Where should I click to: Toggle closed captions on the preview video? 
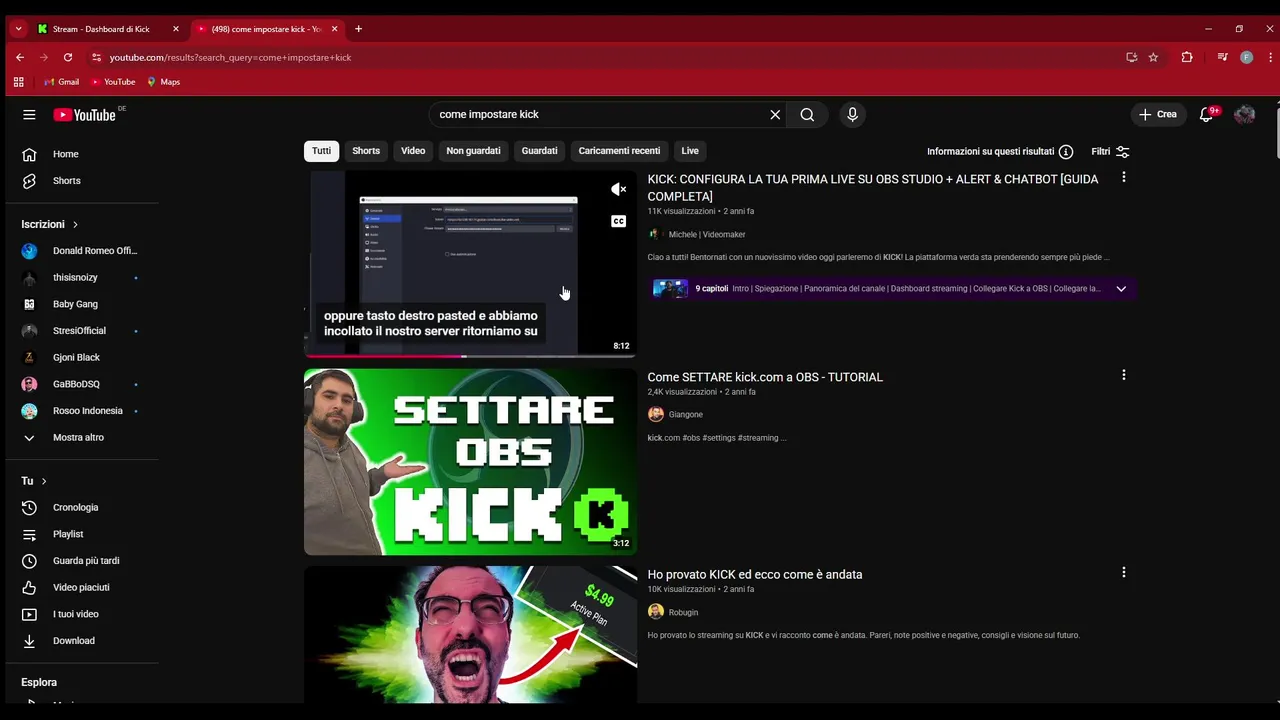click(x=619, y=221)
